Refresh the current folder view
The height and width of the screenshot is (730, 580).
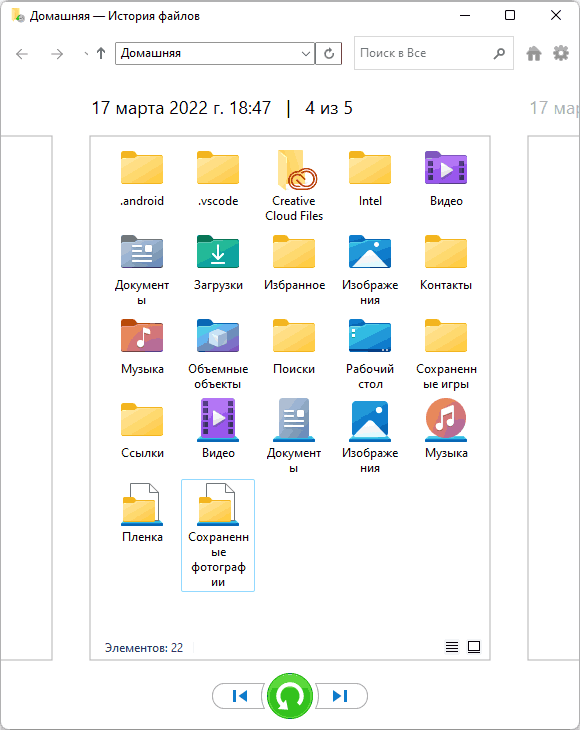pyautogui.click(x=329, y=54)
